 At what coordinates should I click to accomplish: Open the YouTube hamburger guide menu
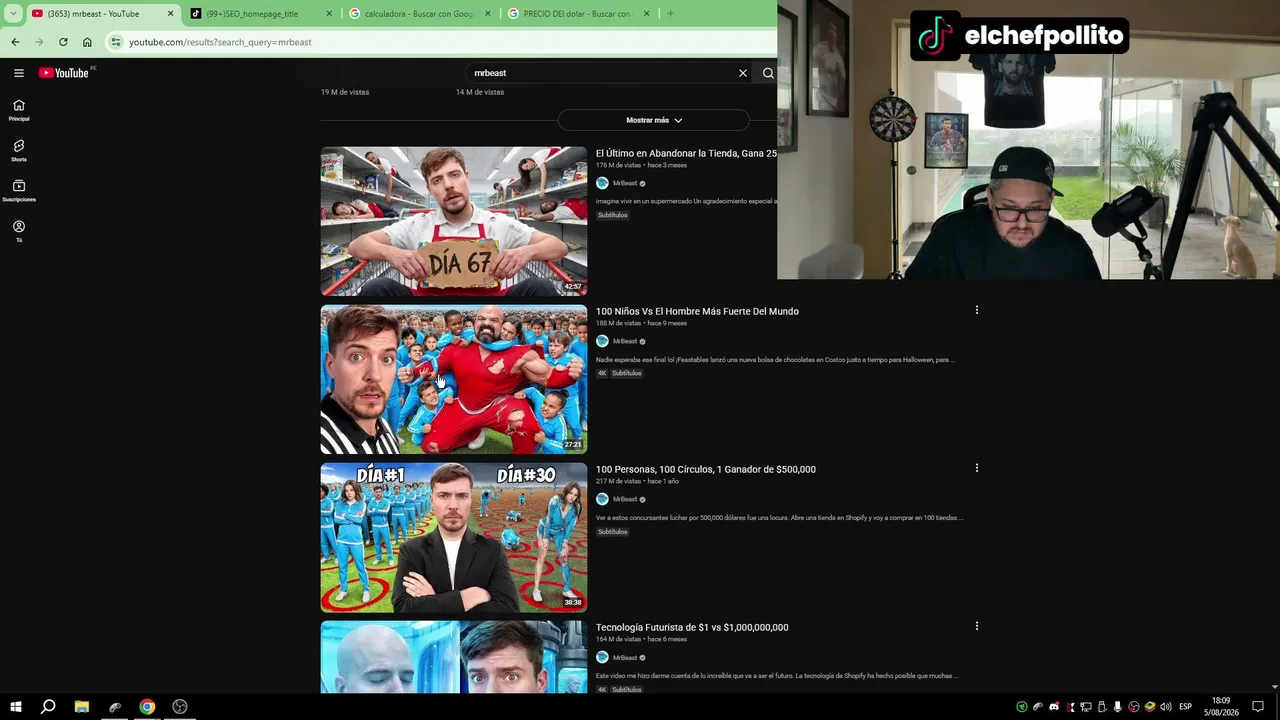(x=19, y=73)
